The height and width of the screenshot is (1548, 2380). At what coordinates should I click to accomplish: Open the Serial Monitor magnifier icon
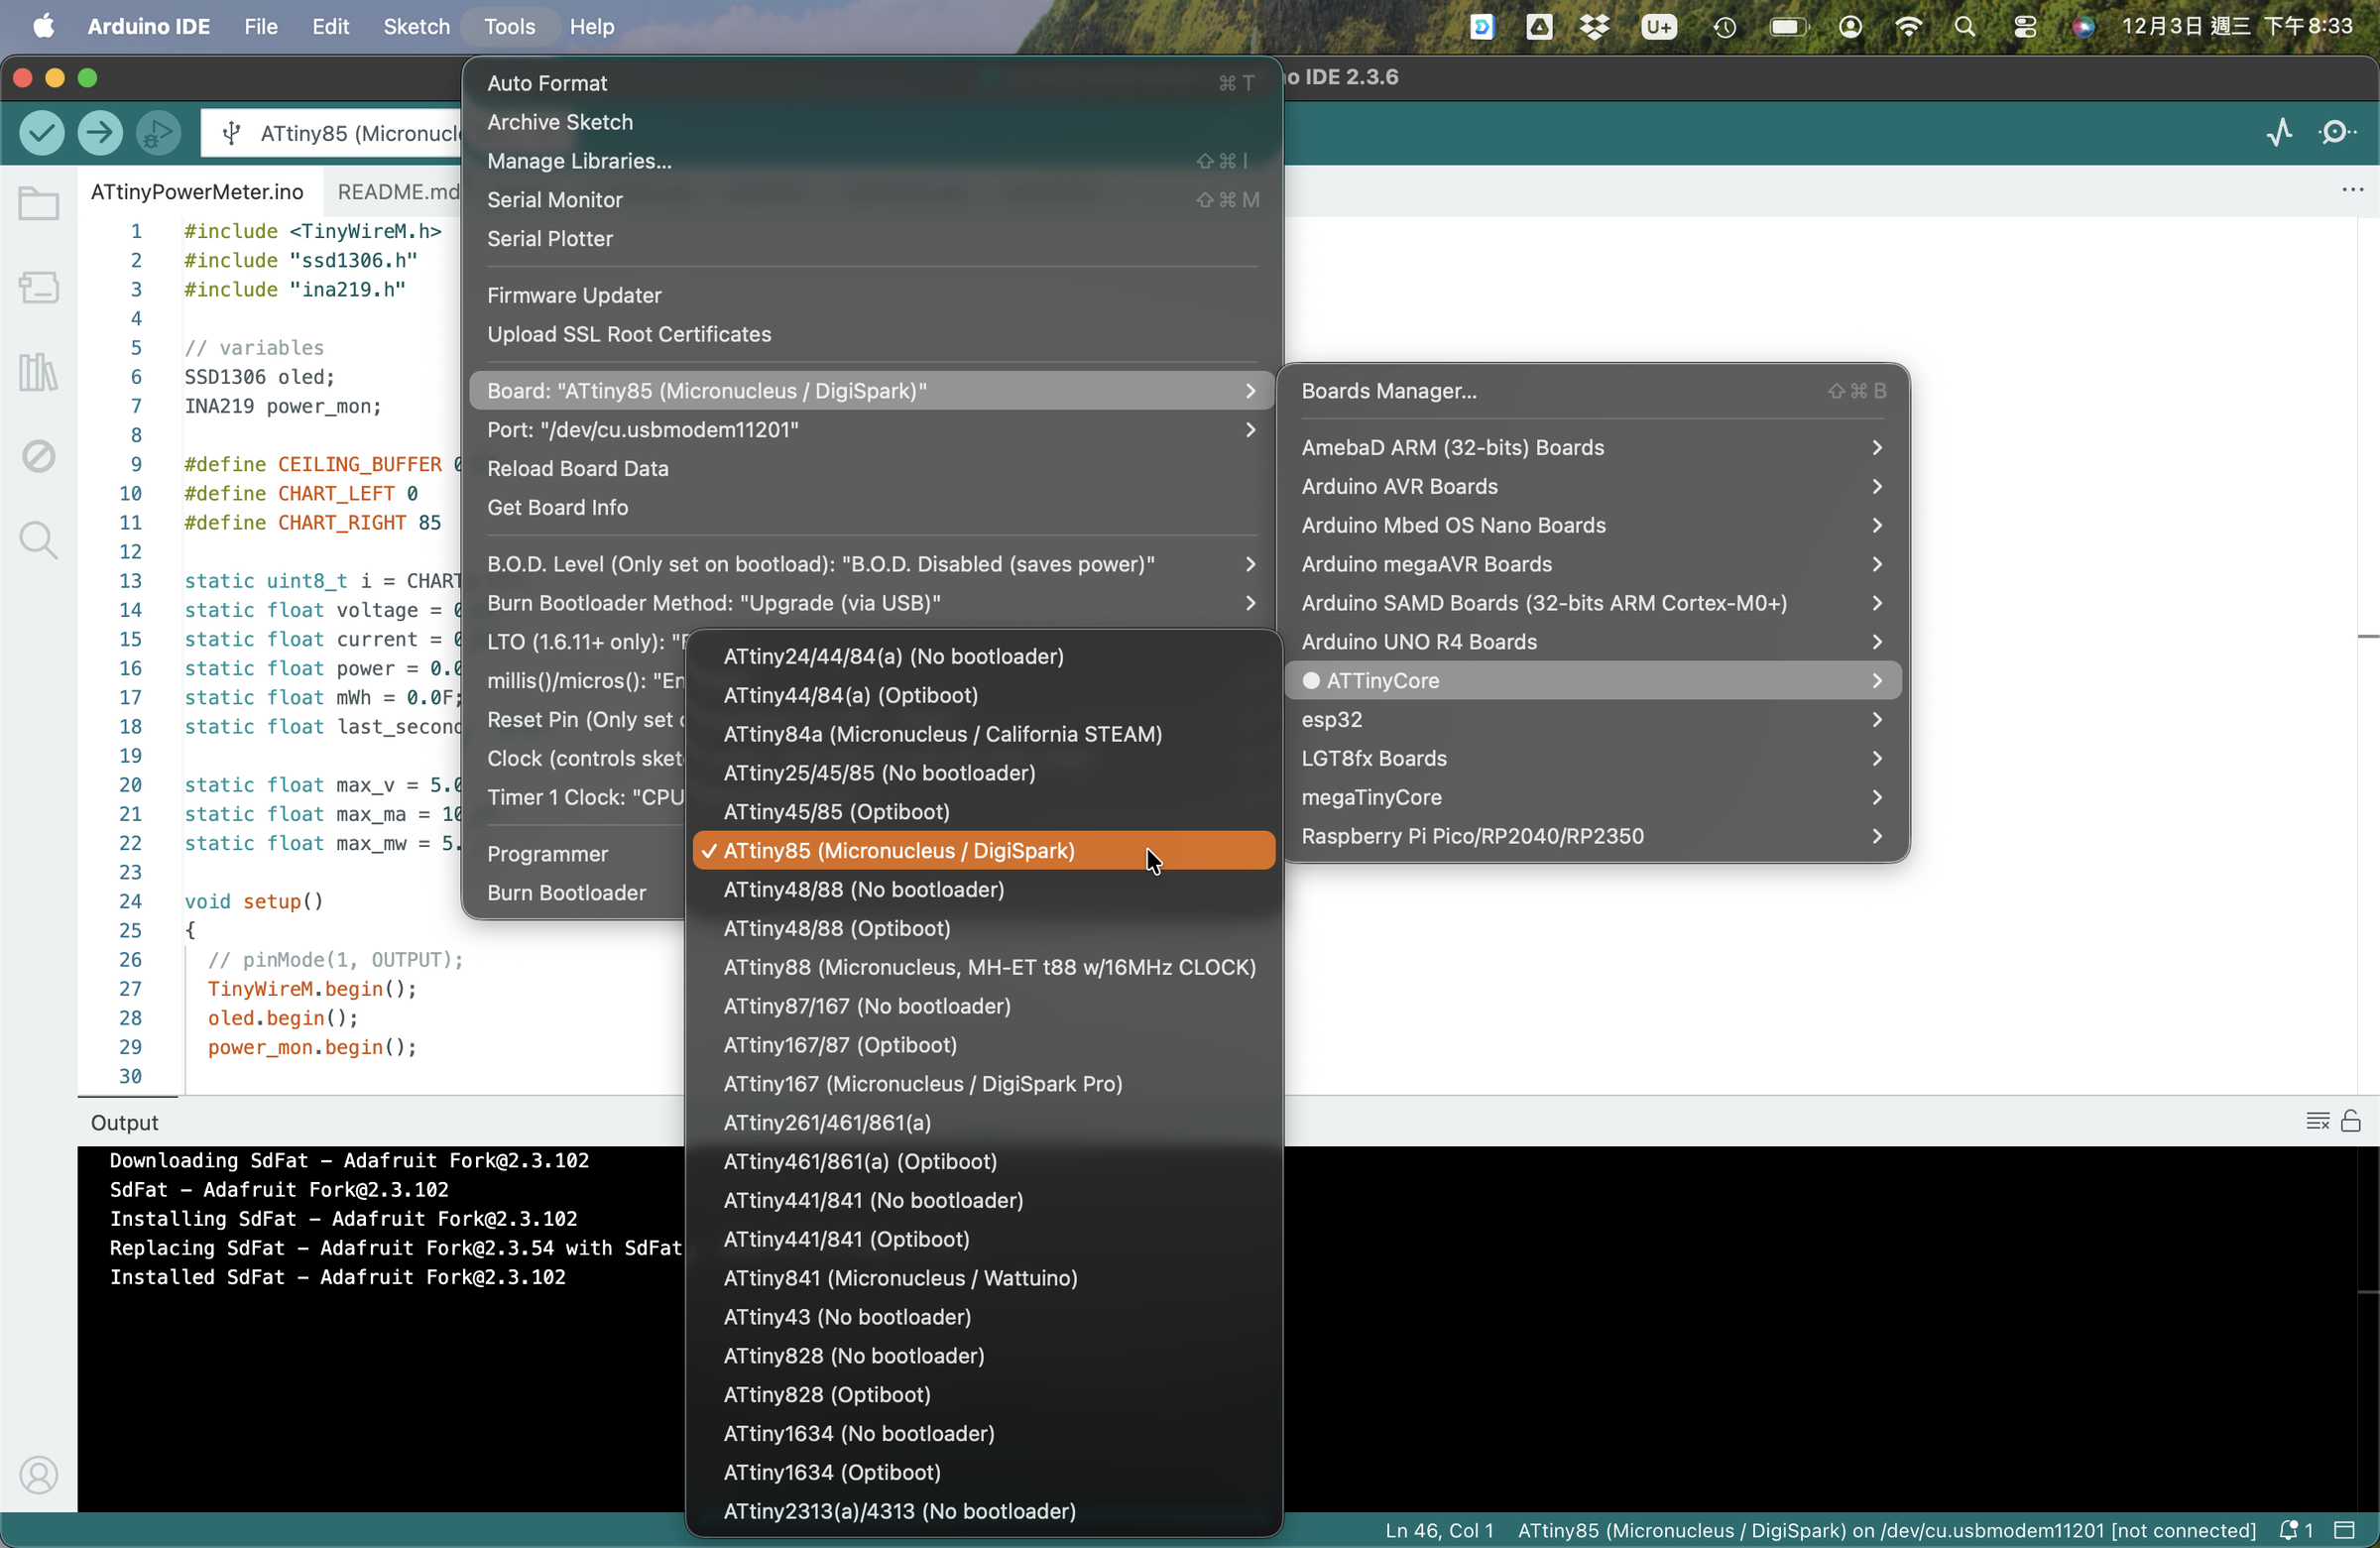[x=2337, y=132]
